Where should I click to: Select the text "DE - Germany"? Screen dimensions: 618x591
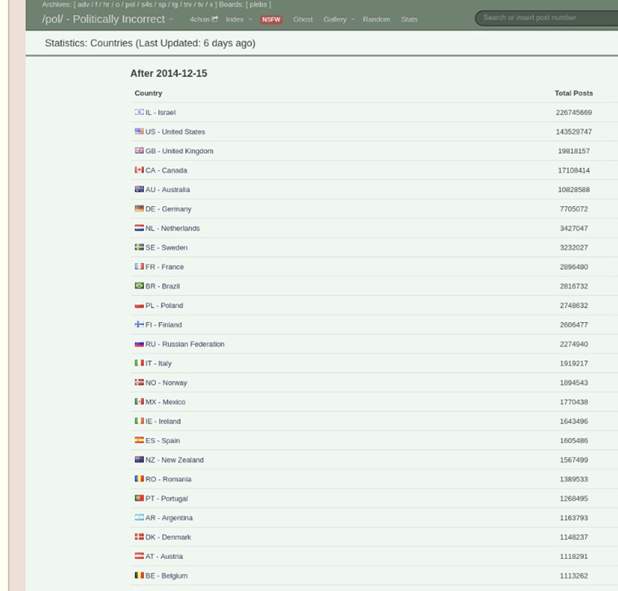(x=168, y=209)
